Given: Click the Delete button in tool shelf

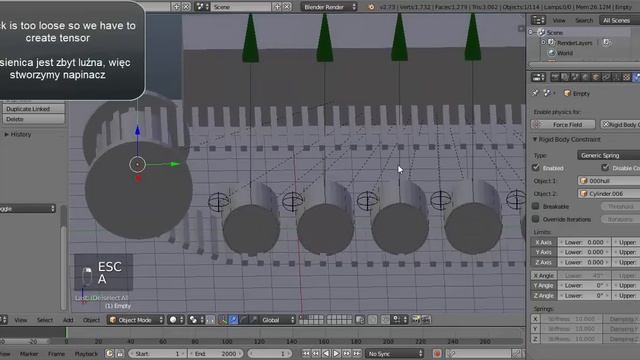Looking at the screenshot, I should tap(34, 119).
